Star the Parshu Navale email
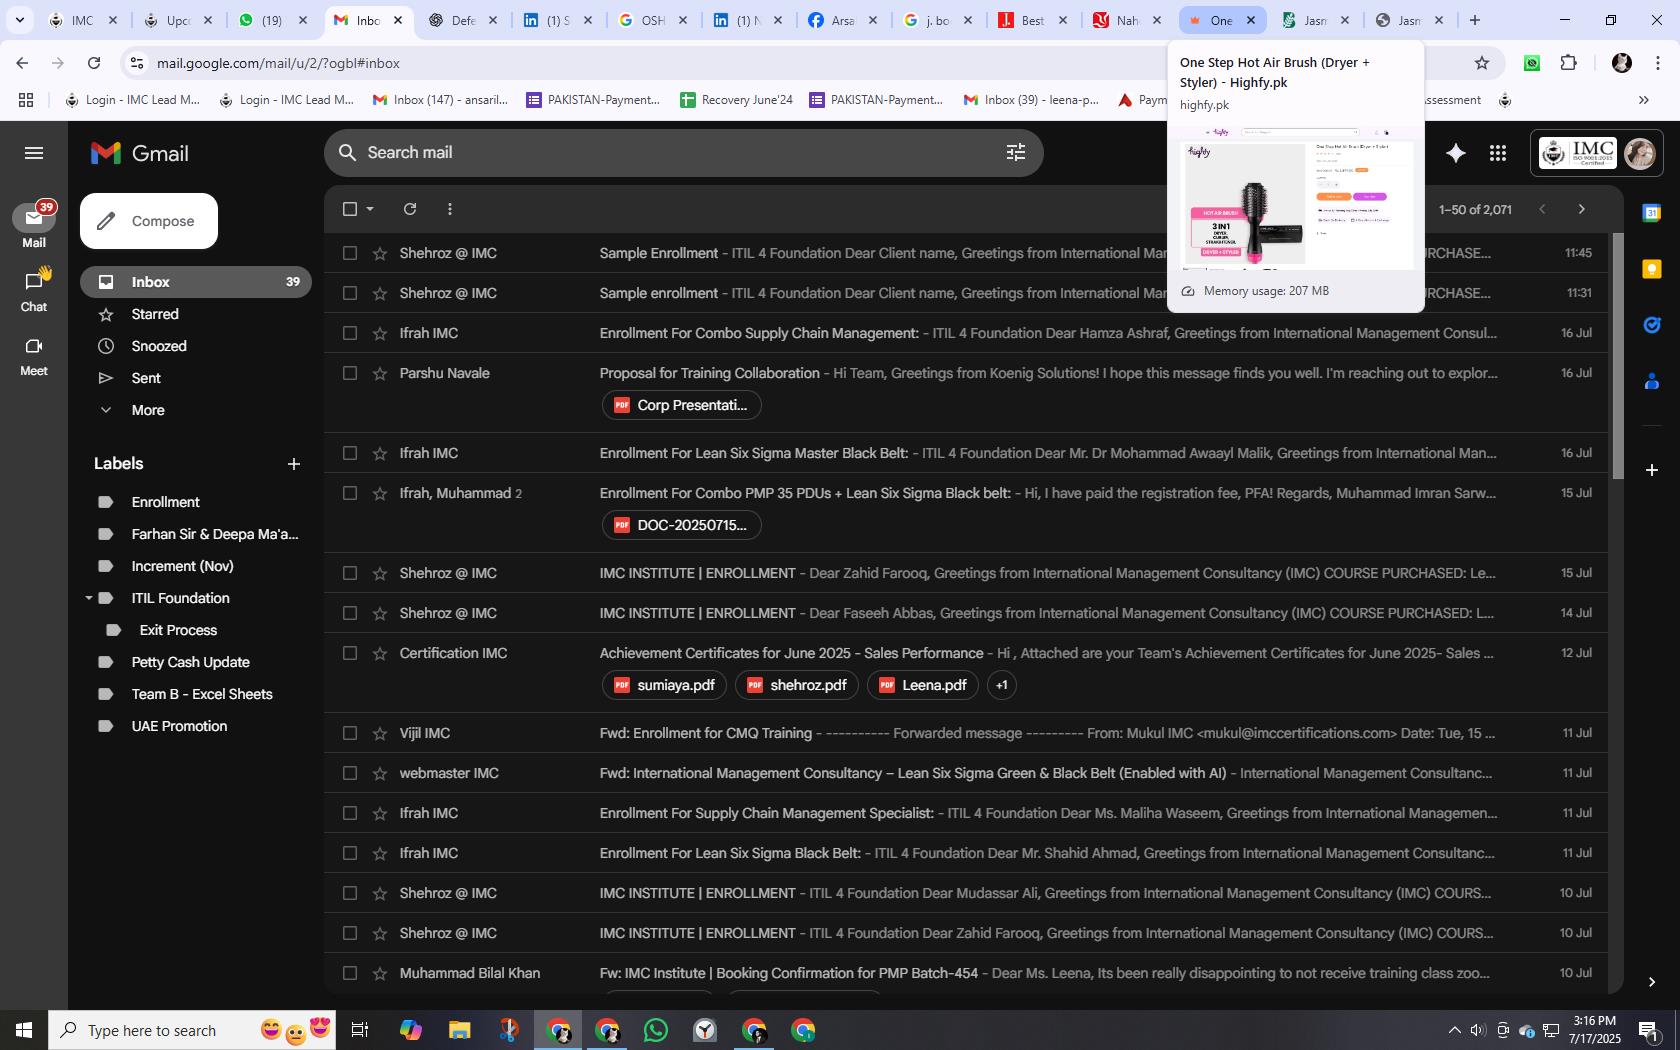The width and height of the screenshot is (1680, 1050). pos(380,373)
